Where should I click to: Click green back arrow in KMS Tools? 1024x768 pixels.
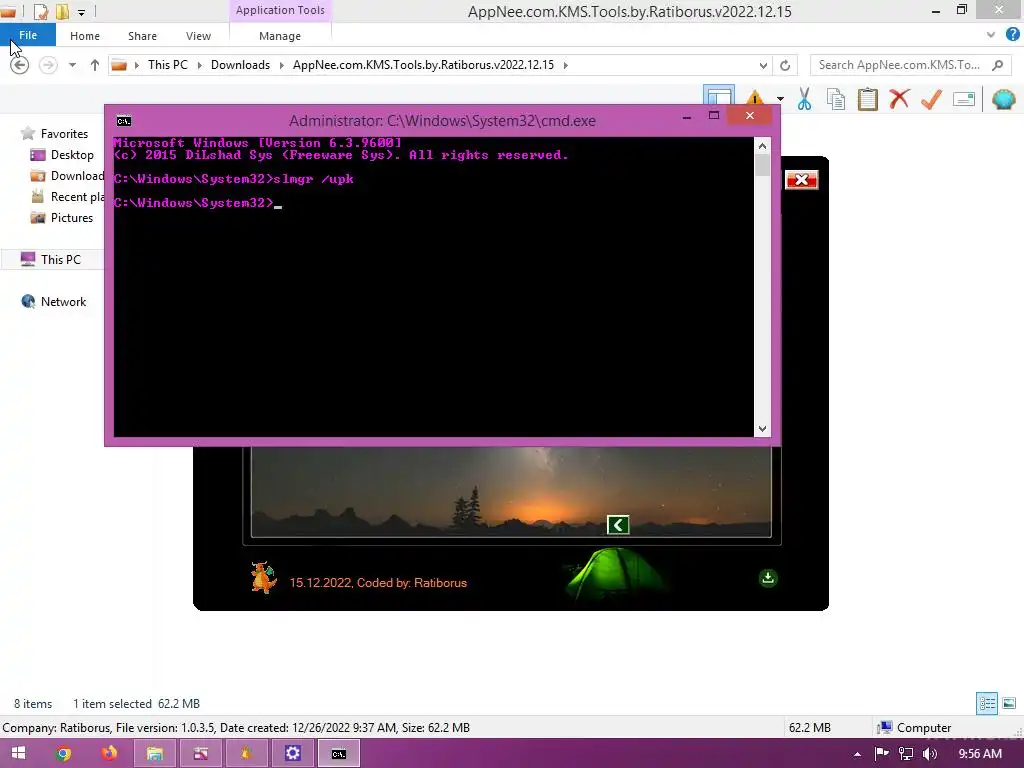[x=618, y=524]
